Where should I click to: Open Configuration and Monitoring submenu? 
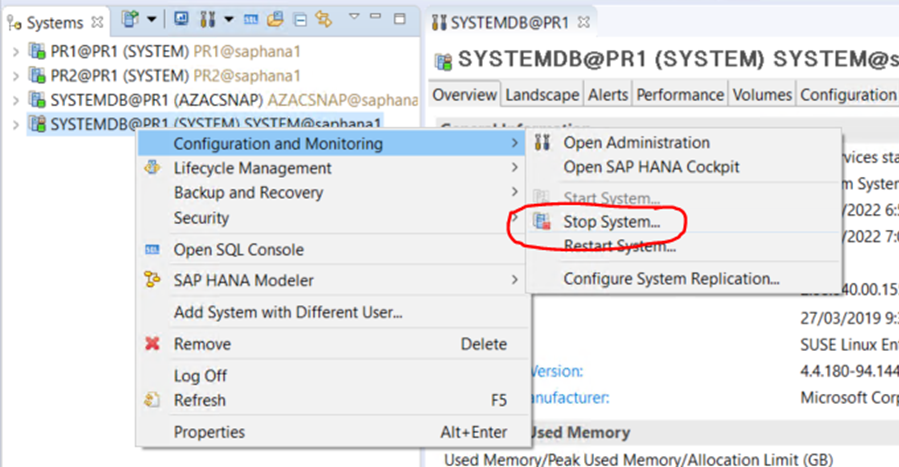(331, 143)
